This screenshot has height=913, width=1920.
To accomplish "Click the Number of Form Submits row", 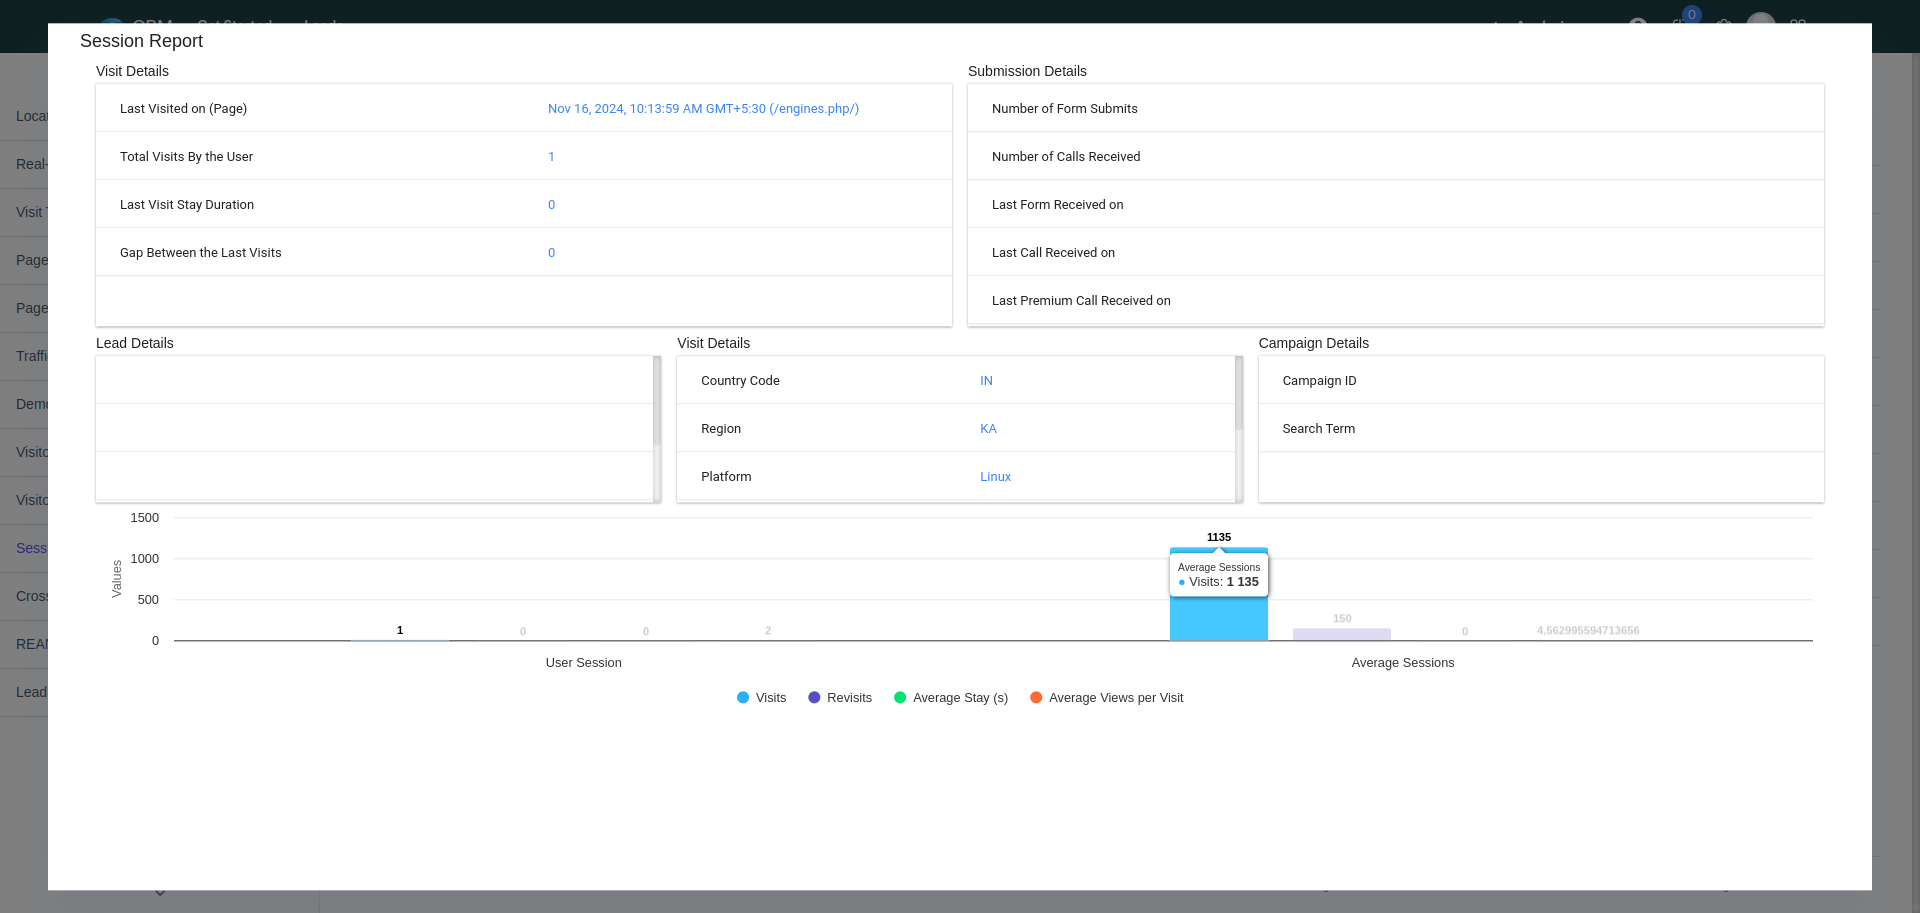I will [x=1396, y=108].
